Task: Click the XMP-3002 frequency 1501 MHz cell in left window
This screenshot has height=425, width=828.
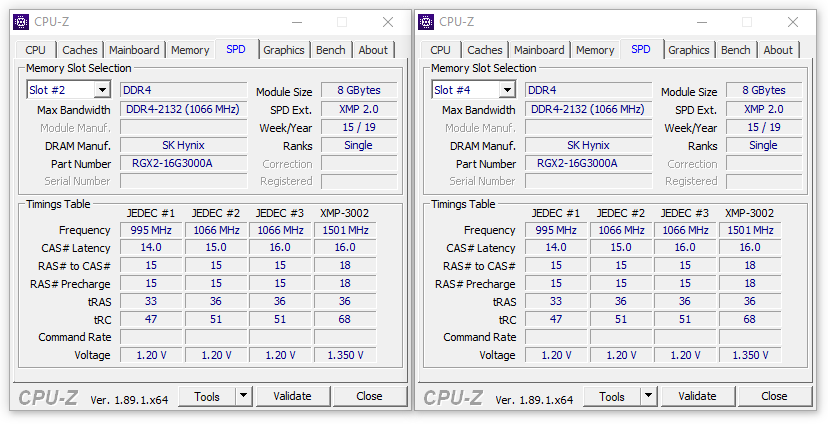Action: click(345, 230)
